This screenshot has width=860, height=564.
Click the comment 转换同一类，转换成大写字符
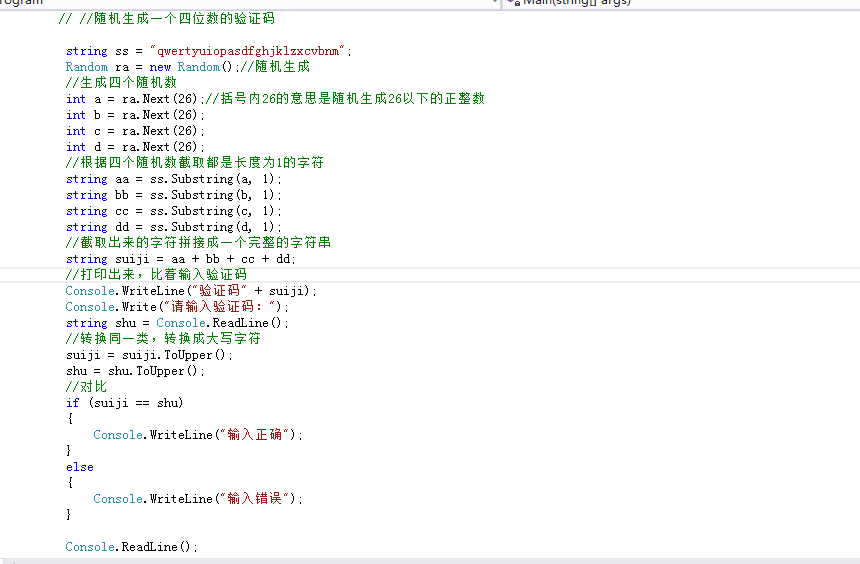click(163, 339)
